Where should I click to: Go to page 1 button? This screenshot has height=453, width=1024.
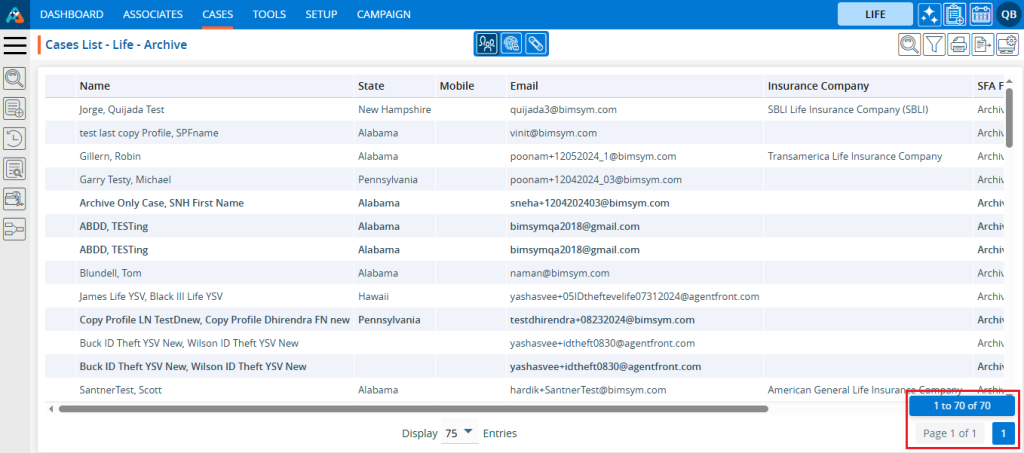coord(1005,433)
